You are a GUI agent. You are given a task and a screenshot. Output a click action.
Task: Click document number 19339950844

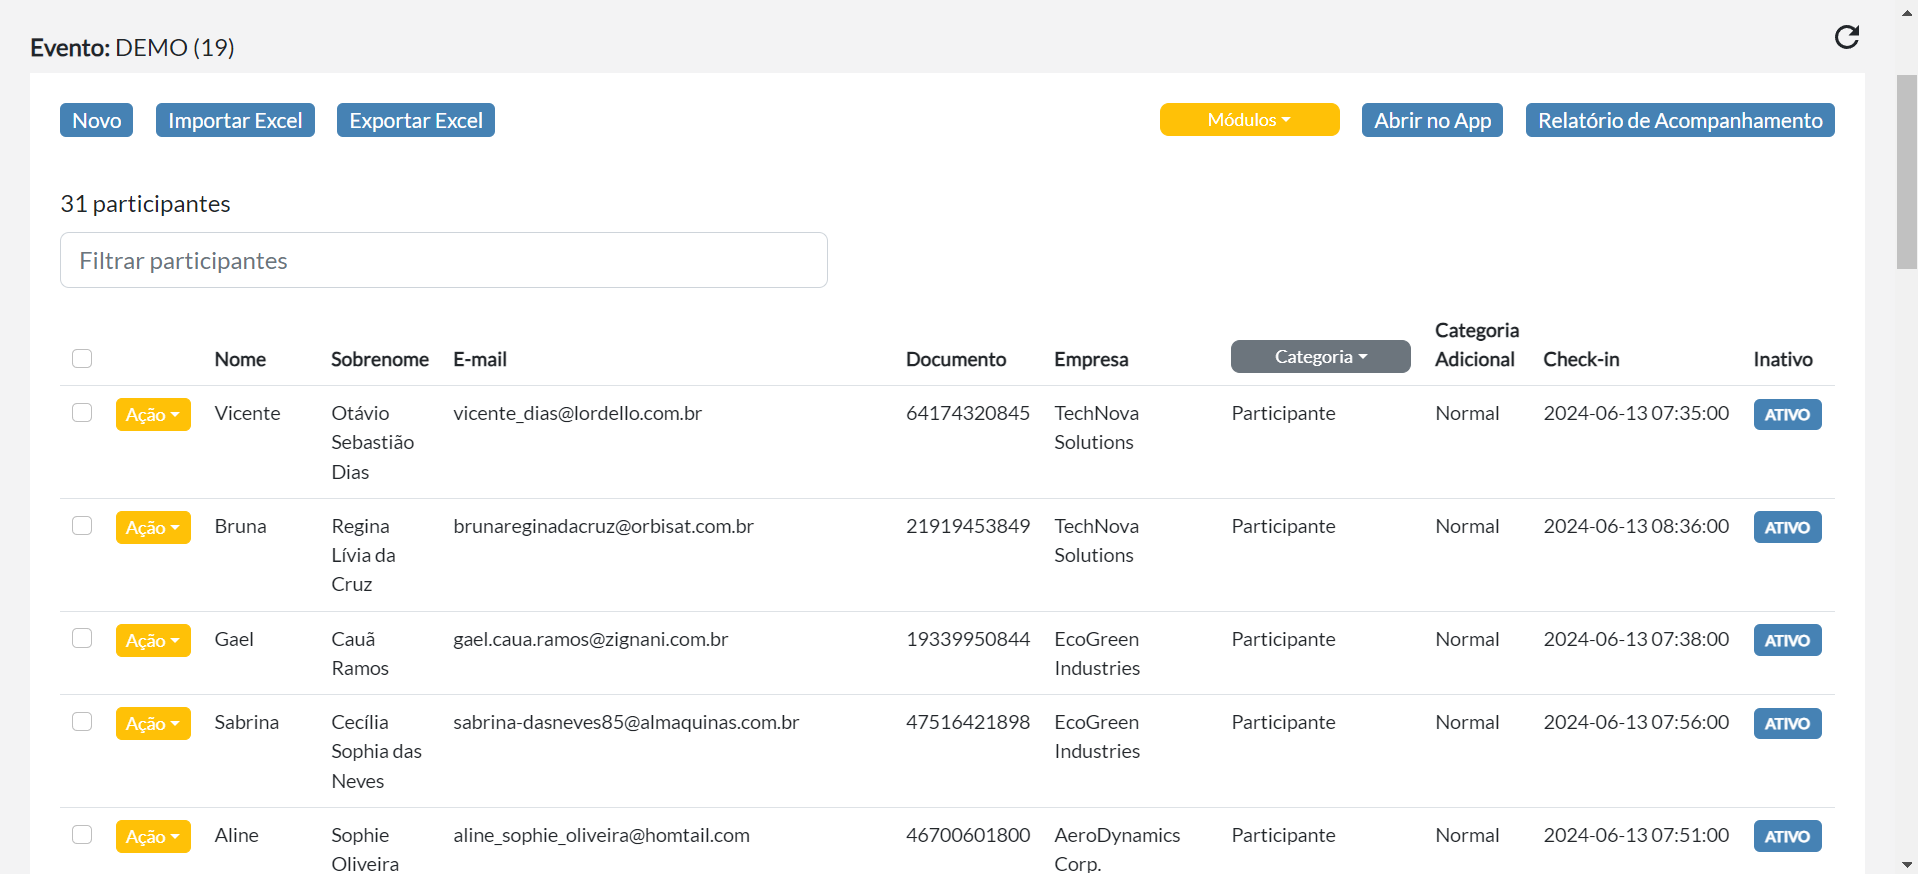click(x=968, y=639)
